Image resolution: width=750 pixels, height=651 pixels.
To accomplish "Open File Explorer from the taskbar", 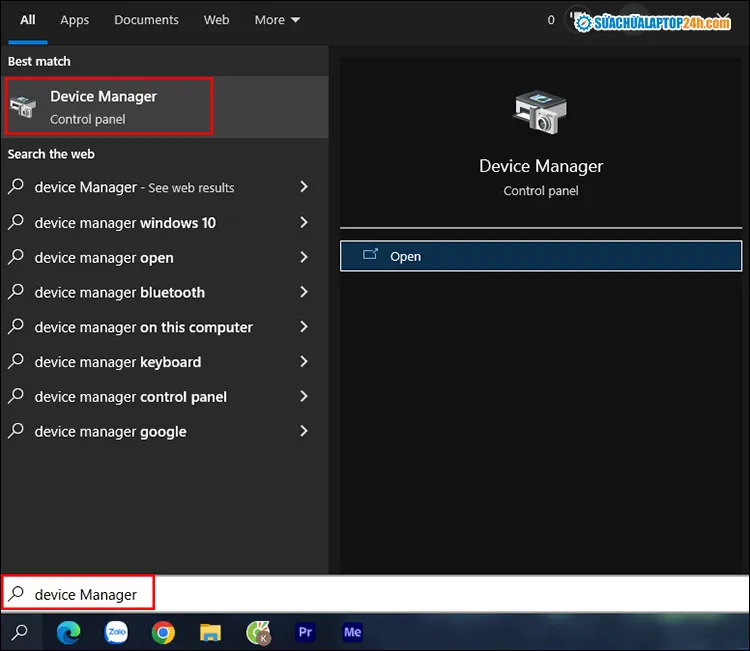I will tap(210, 632).
